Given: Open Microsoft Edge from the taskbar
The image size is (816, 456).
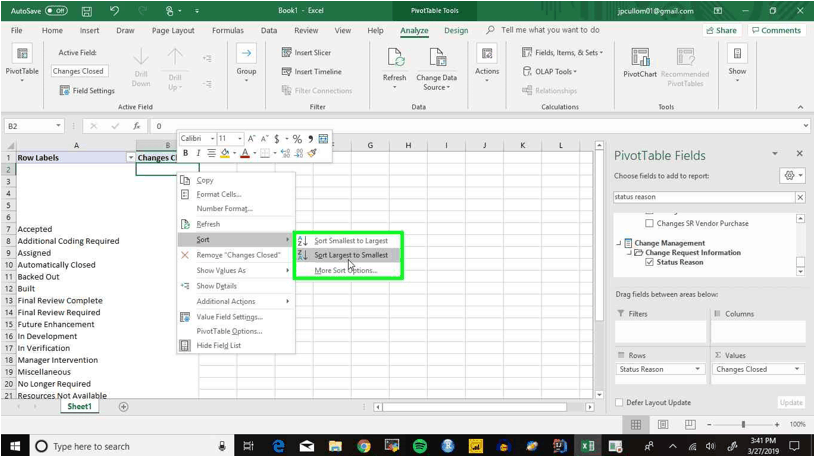Looking at the screenshot, I should coord(279,446).
